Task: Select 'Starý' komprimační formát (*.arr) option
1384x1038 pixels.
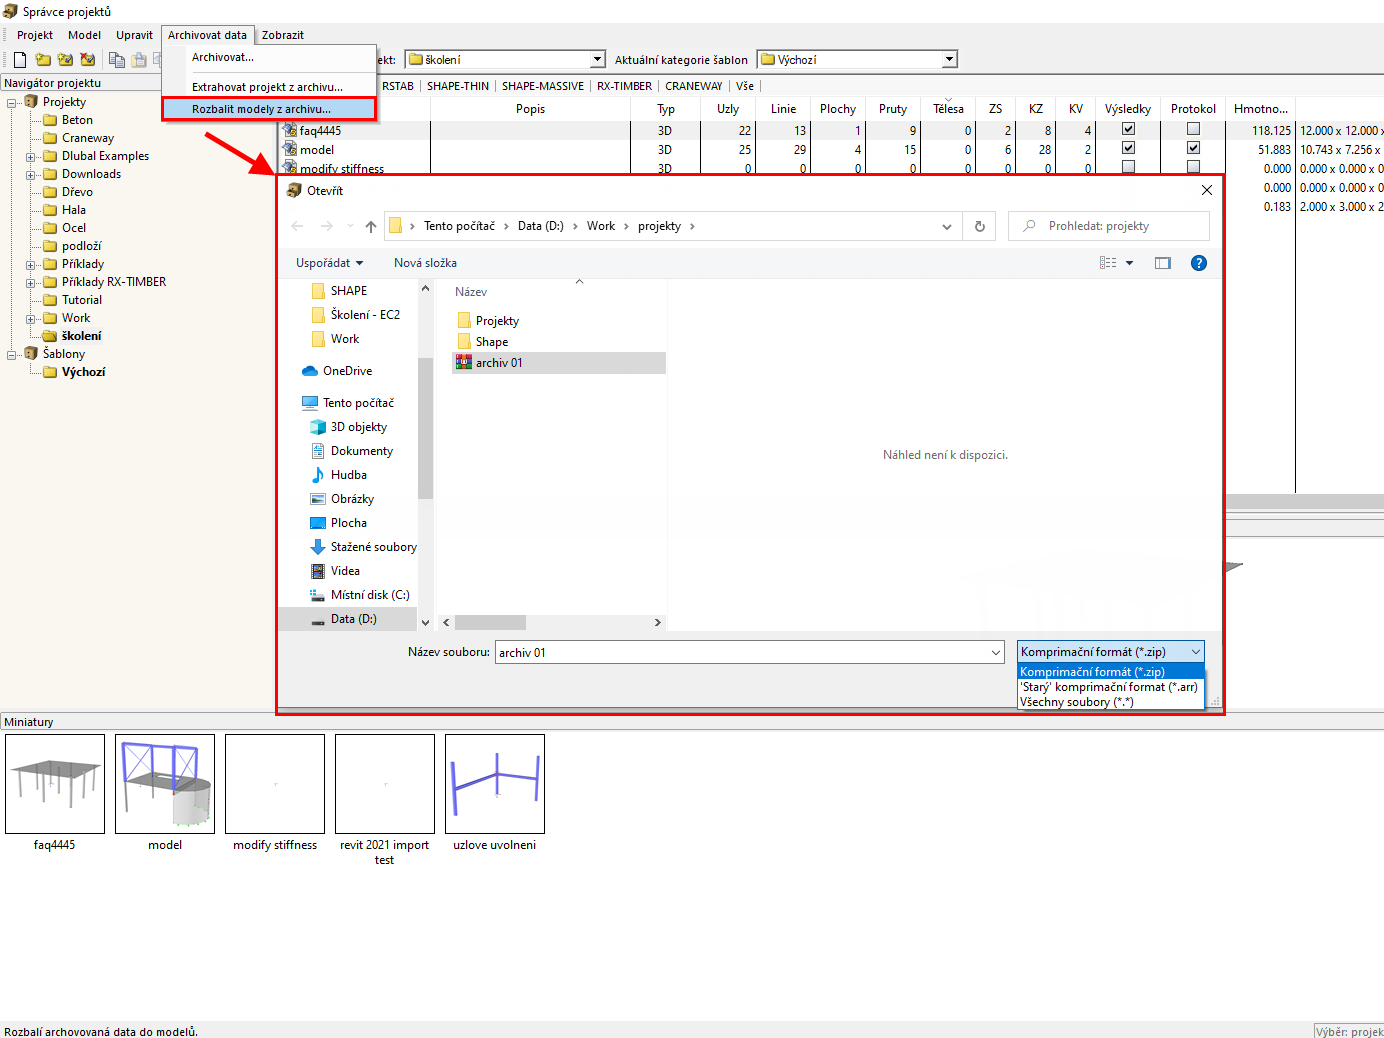Action: pos(1110,687)
